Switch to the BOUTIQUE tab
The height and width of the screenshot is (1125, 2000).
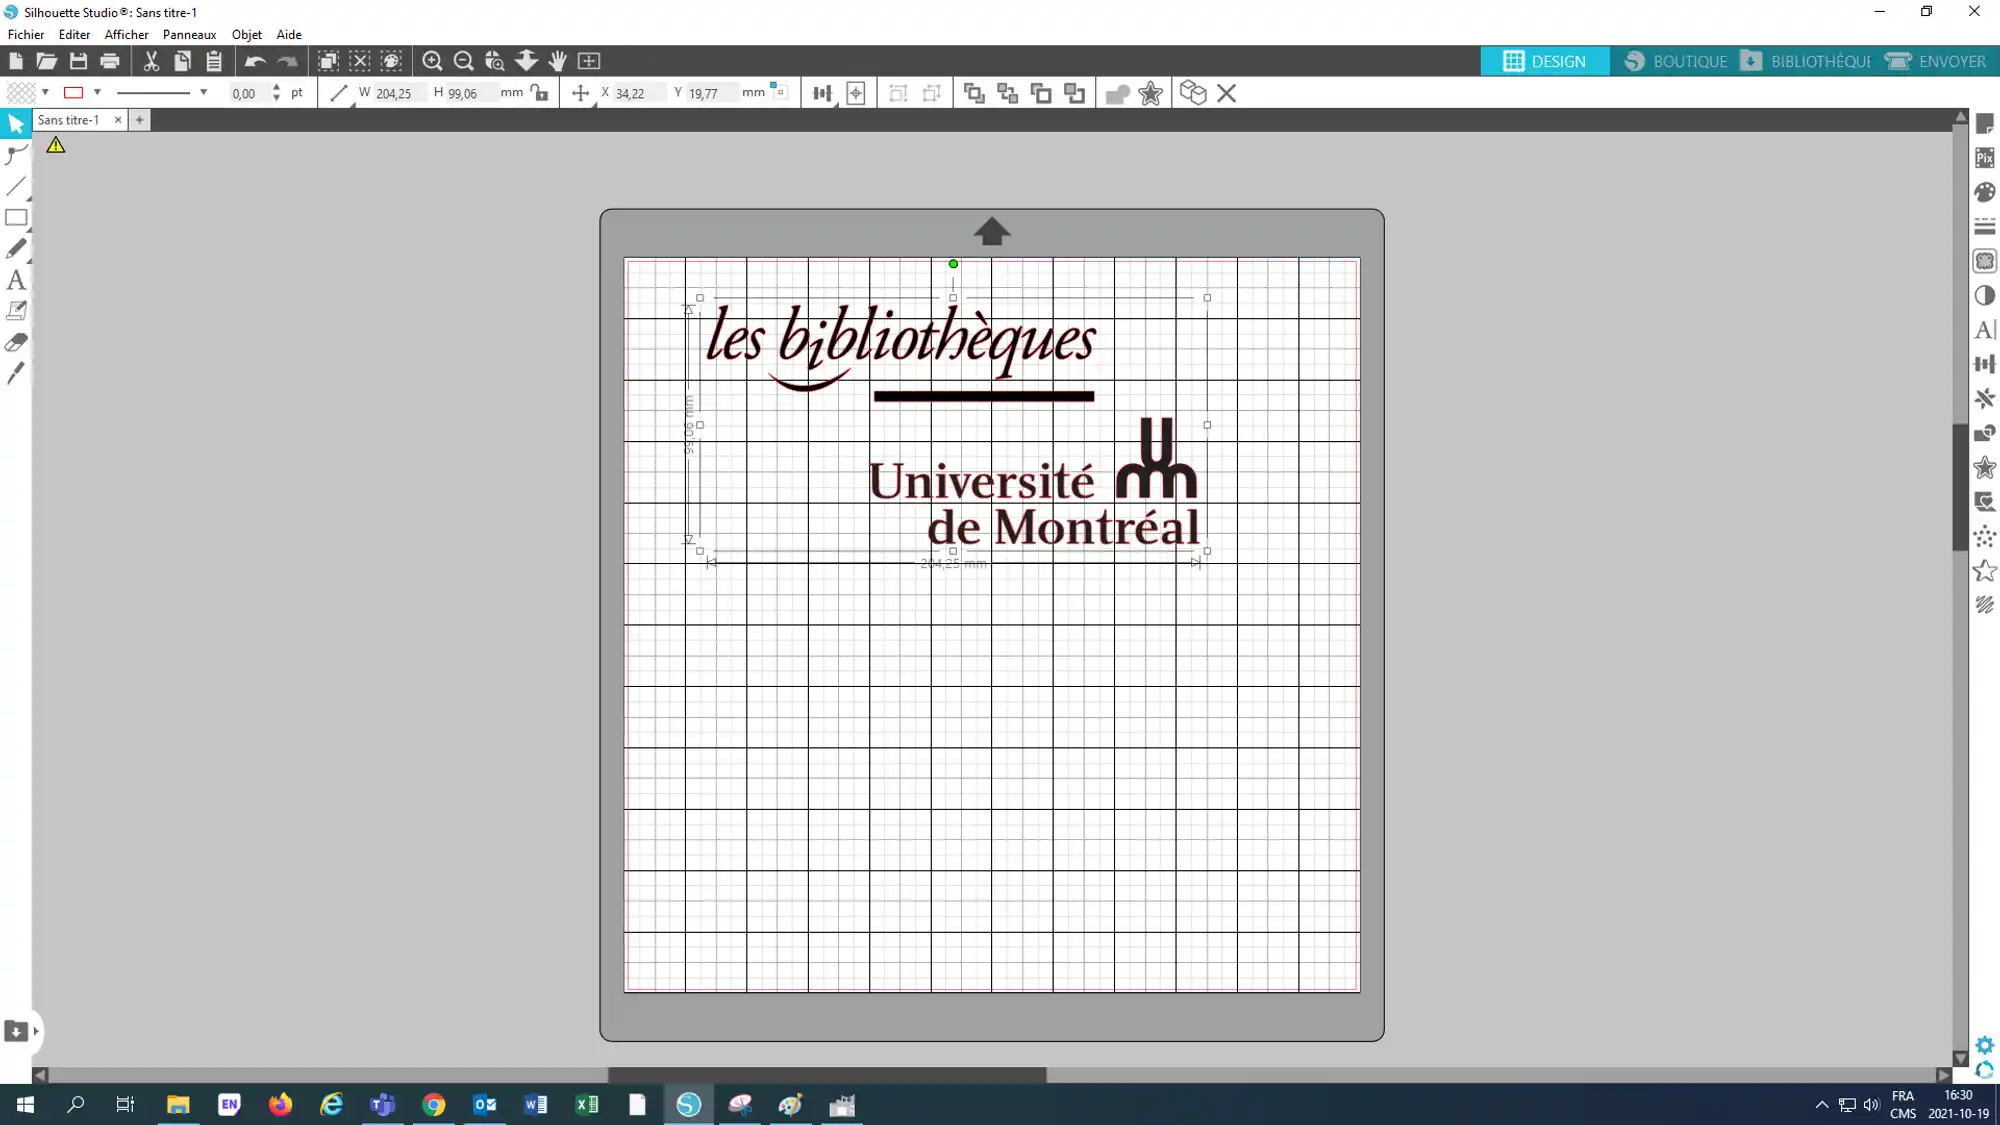pyautogui.click(x=1675, y=61)
